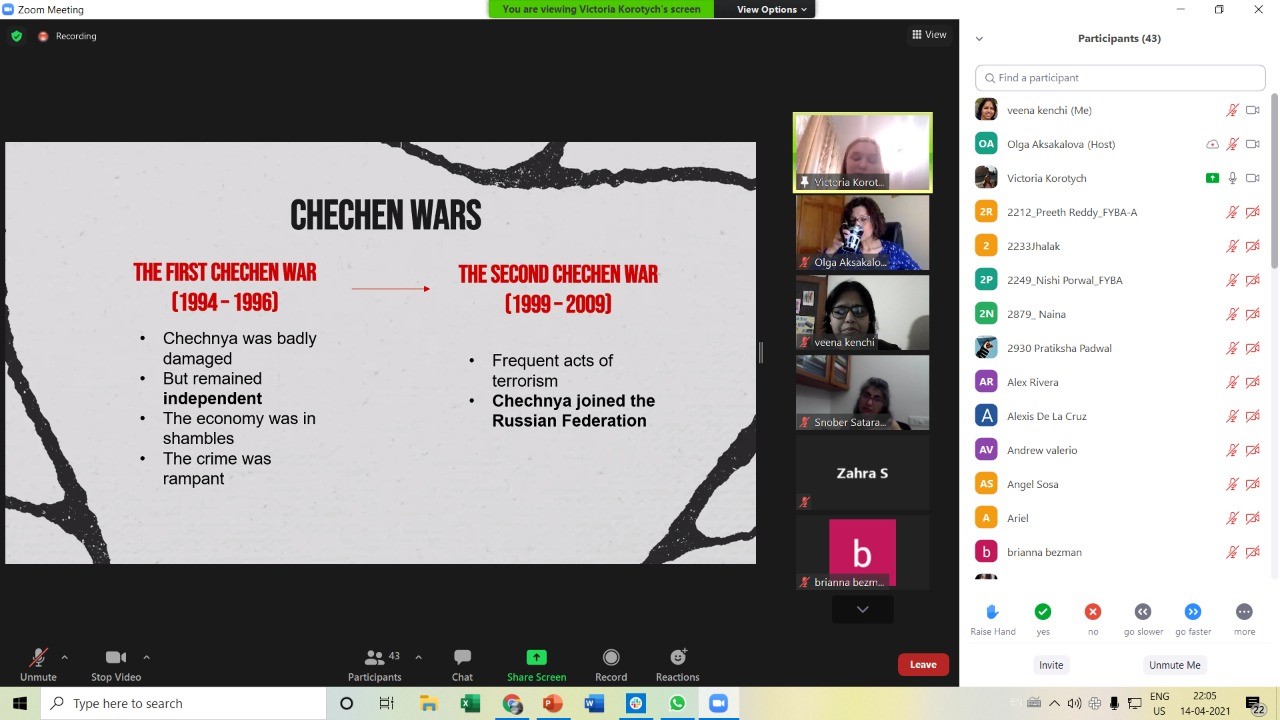Image resolution: width=1280 pixels, height=720 pixels.
Task: Click the 'Find a participant' search field
Action: click(x=1120, y=78)
